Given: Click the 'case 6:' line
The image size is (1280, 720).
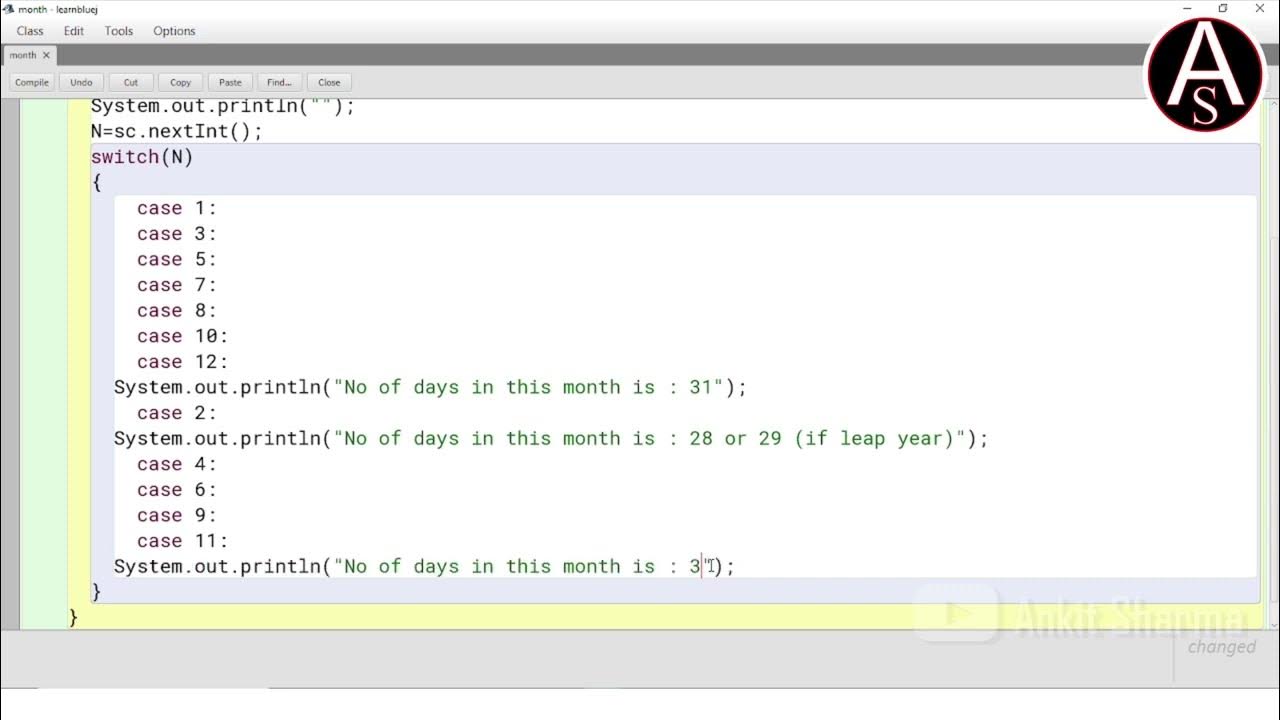Looking at the screenshot, I should 177,490.
